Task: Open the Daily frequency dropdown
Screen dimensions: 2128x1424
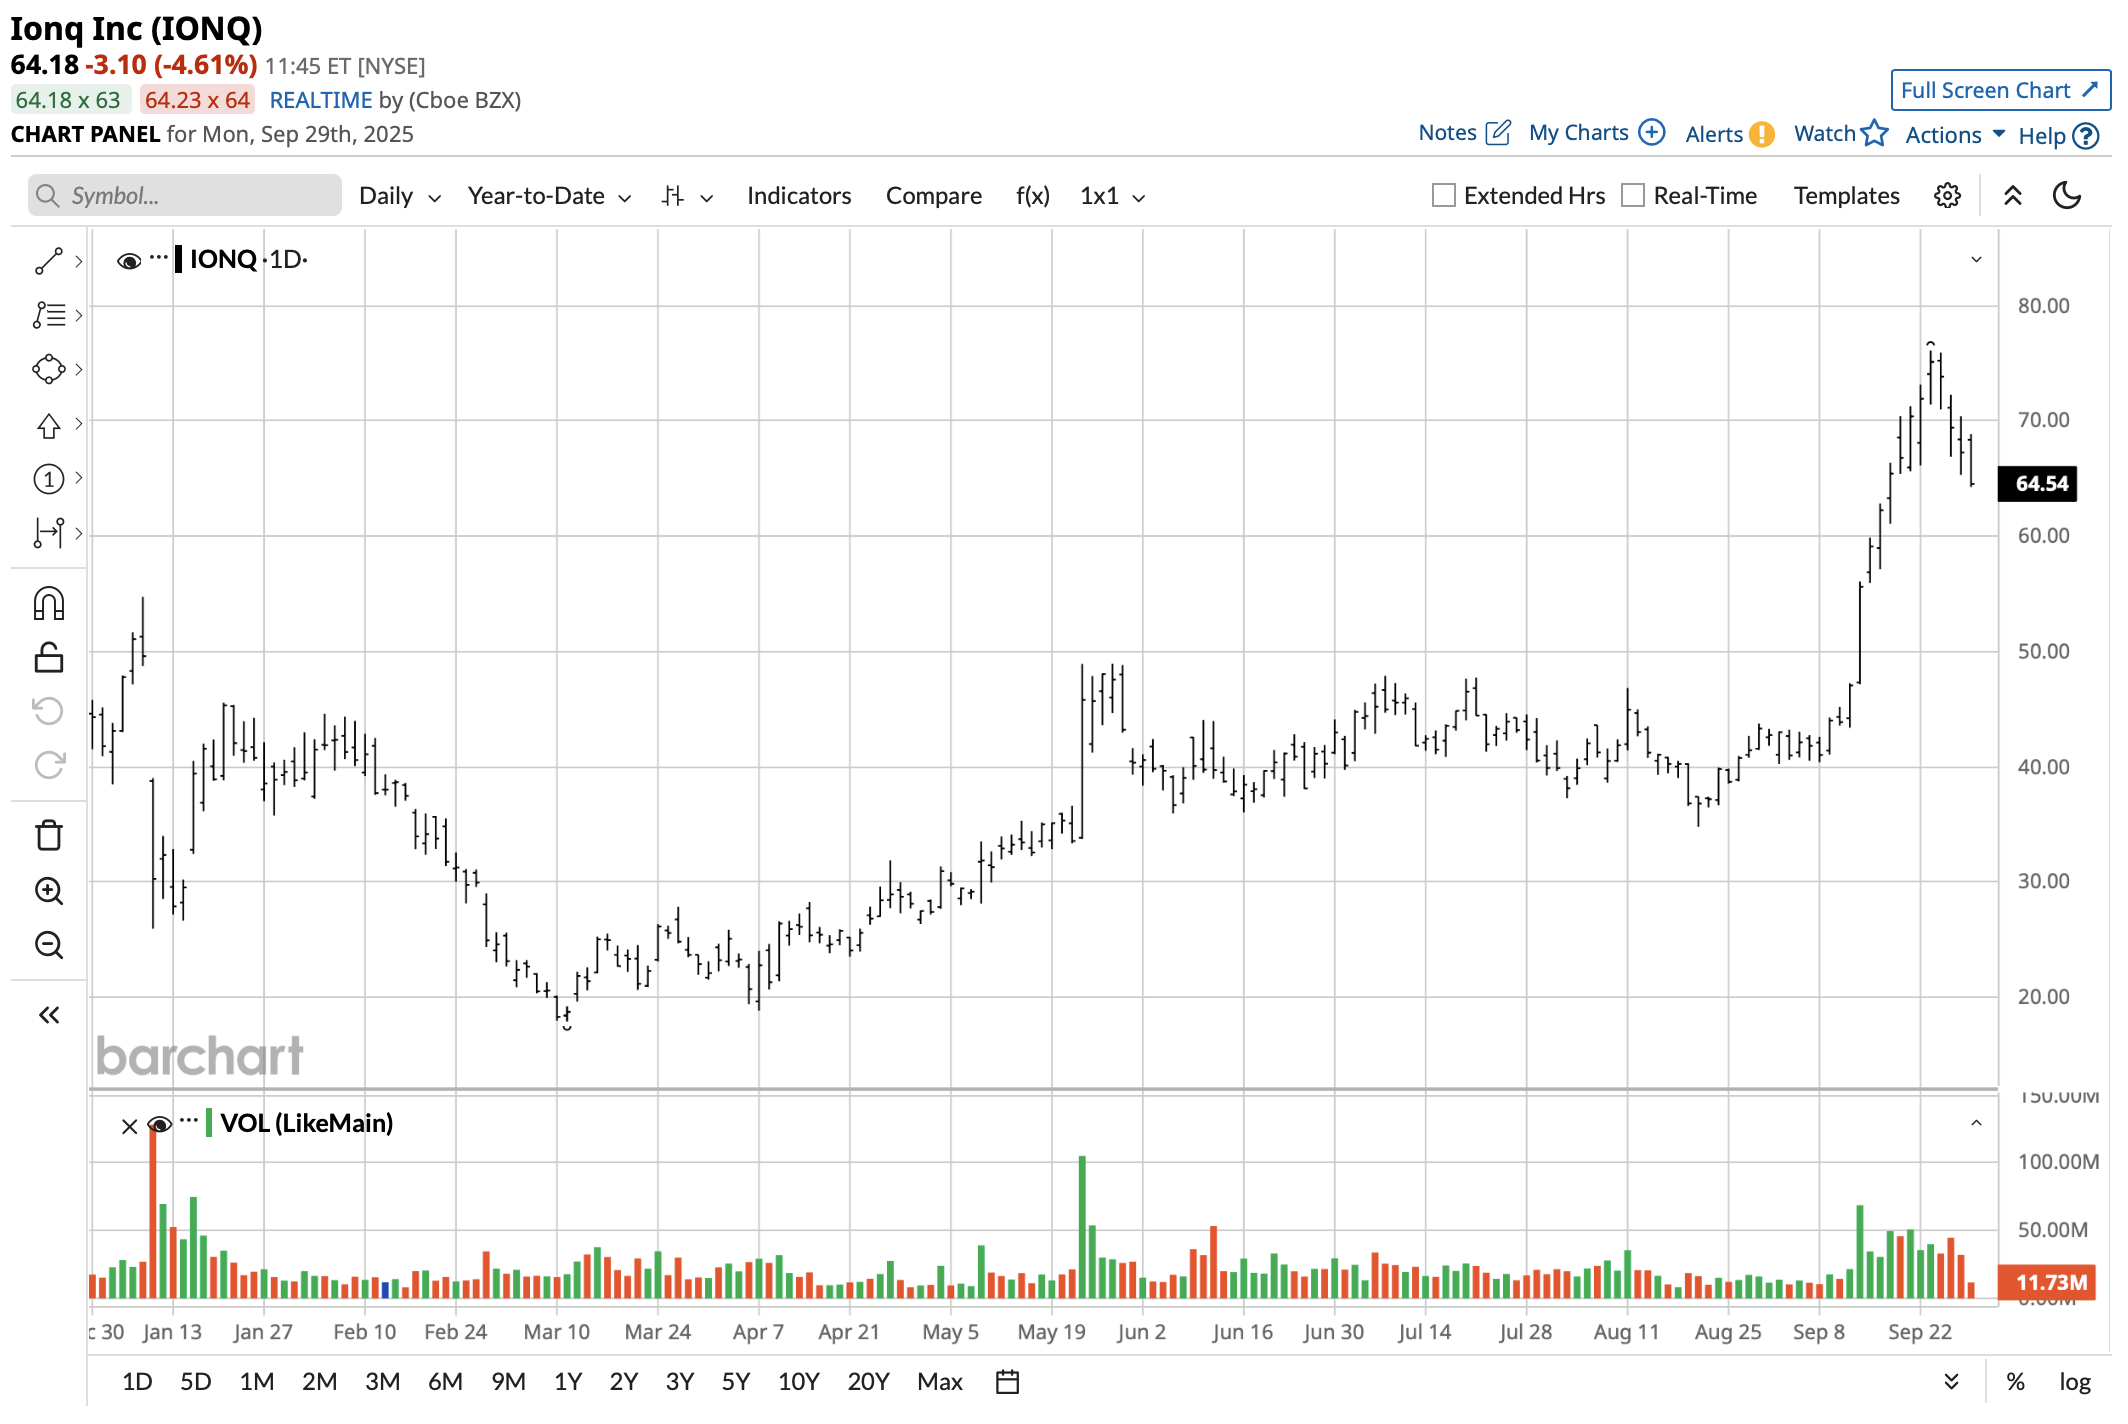Action: 399,196
